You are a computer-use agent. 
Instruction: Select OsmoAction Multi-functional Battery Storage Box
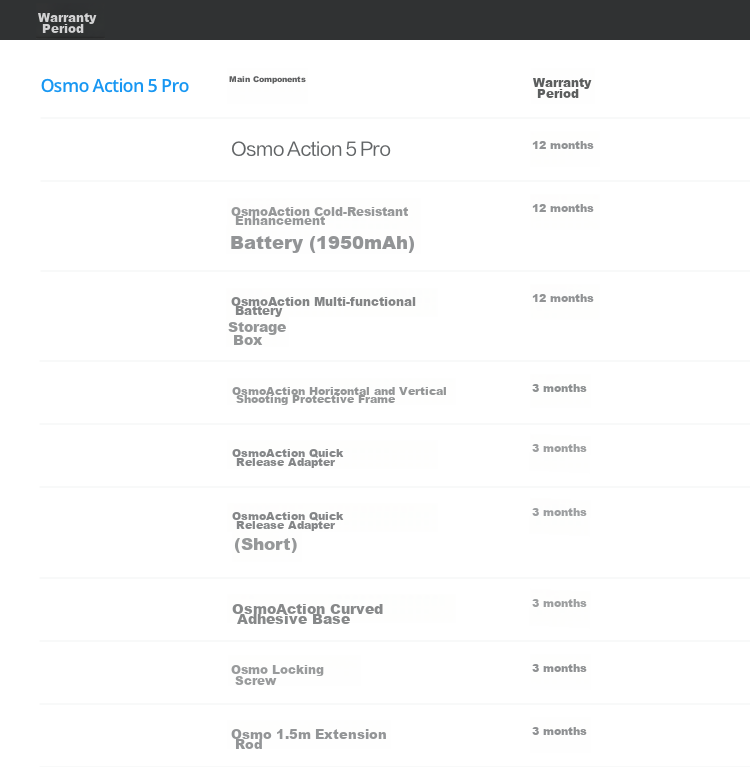[x=322, y=320]
